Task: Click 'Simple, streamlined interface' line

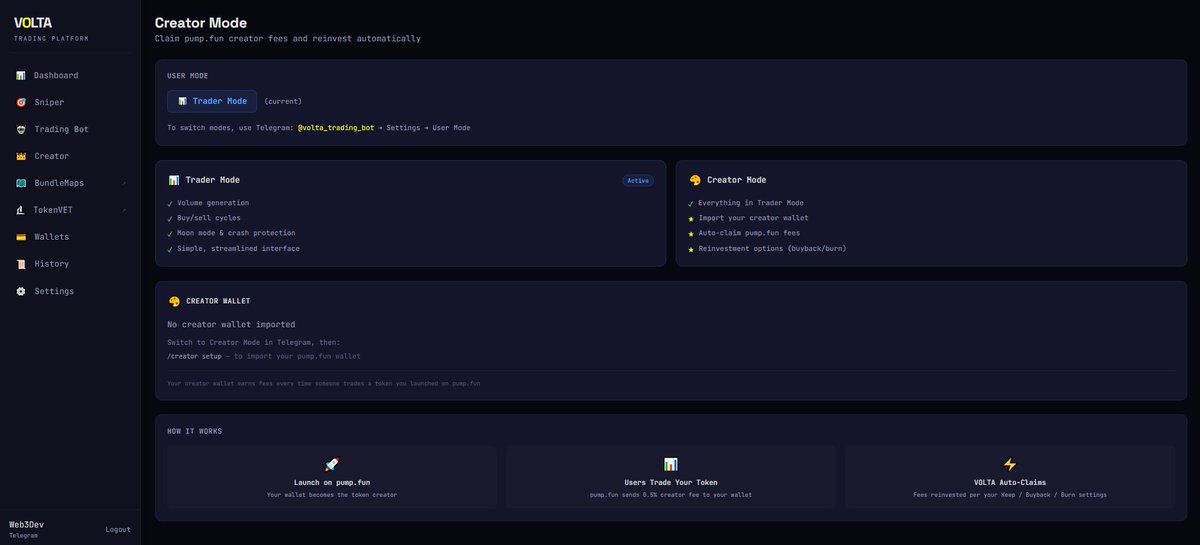Action: point(239,248)
